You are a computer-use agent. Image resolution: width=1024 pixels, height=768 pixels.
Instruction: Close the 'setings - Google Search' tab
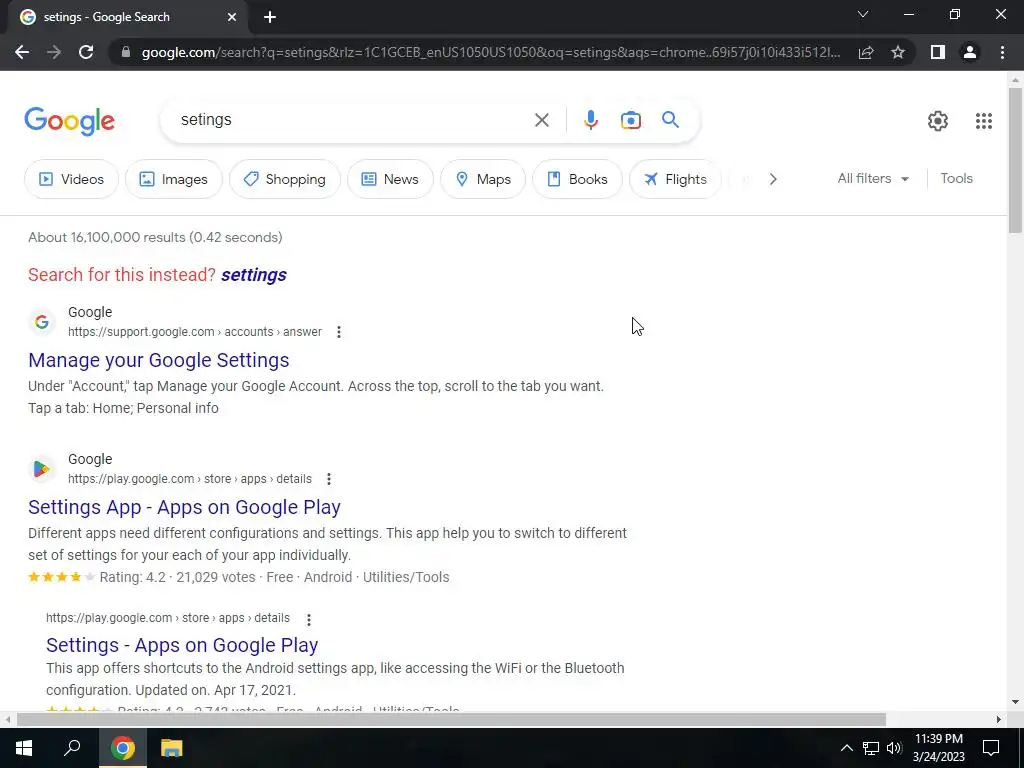point(232,17)
